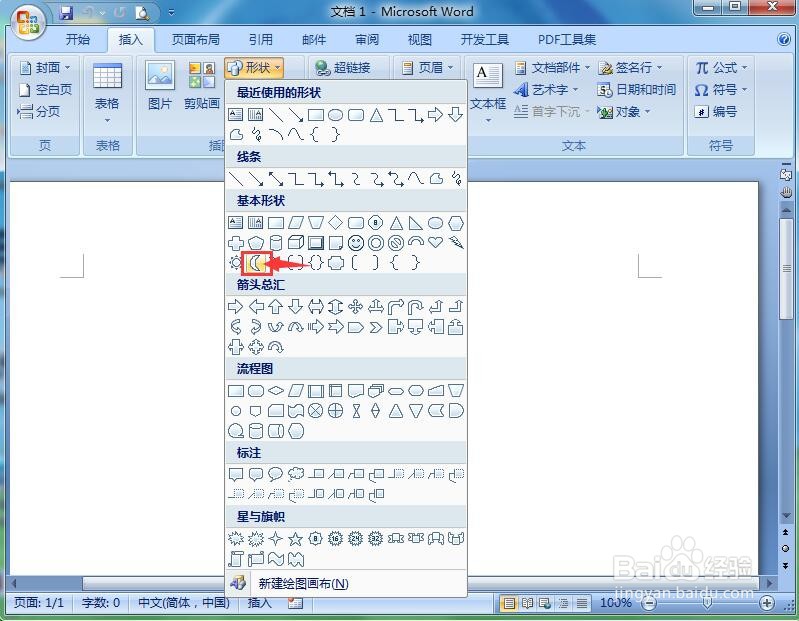Open the 引用 References tab
This screenshot has width=799, height=621.
[261, 39]
